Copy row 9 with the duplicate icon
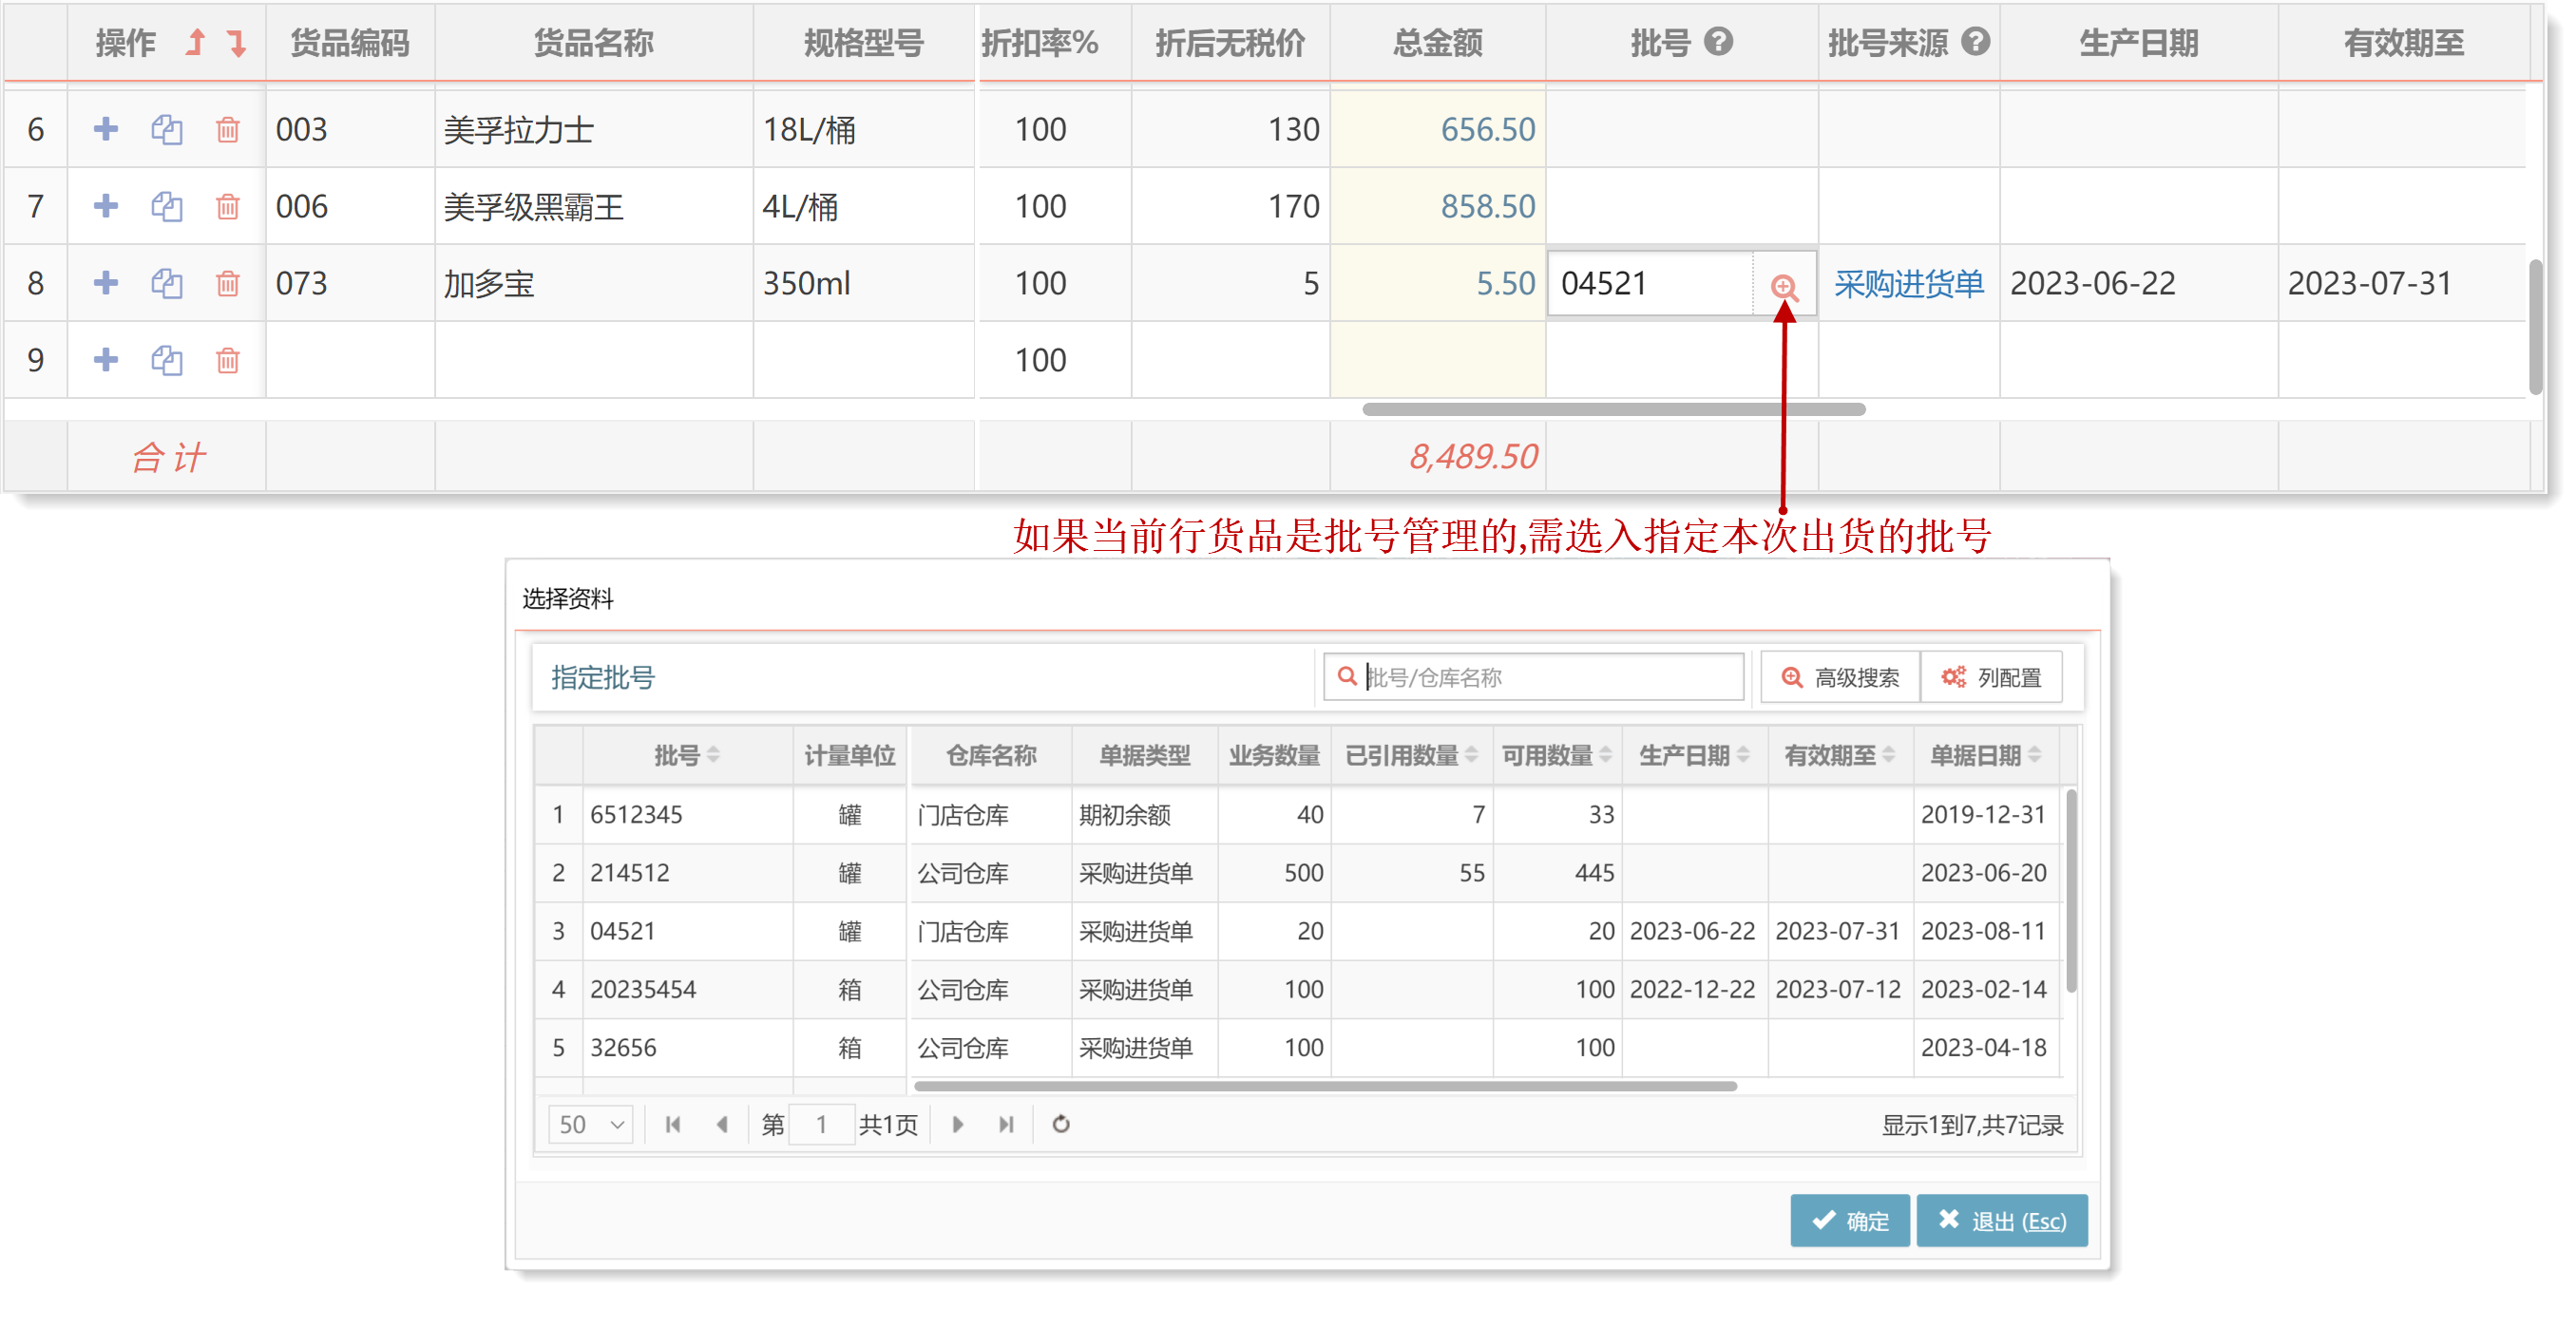 pos(166,360)
